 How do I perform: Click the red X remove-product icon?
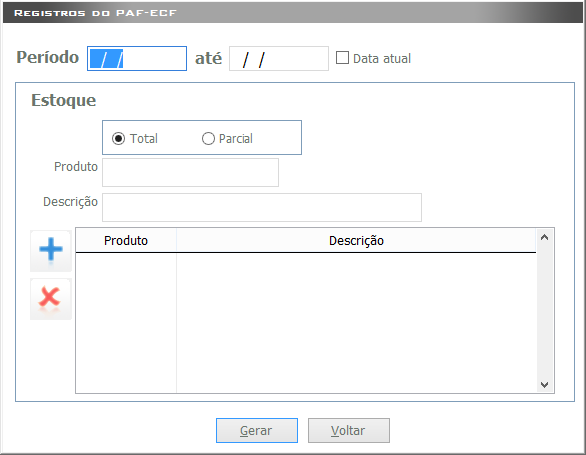coord(51,299)
